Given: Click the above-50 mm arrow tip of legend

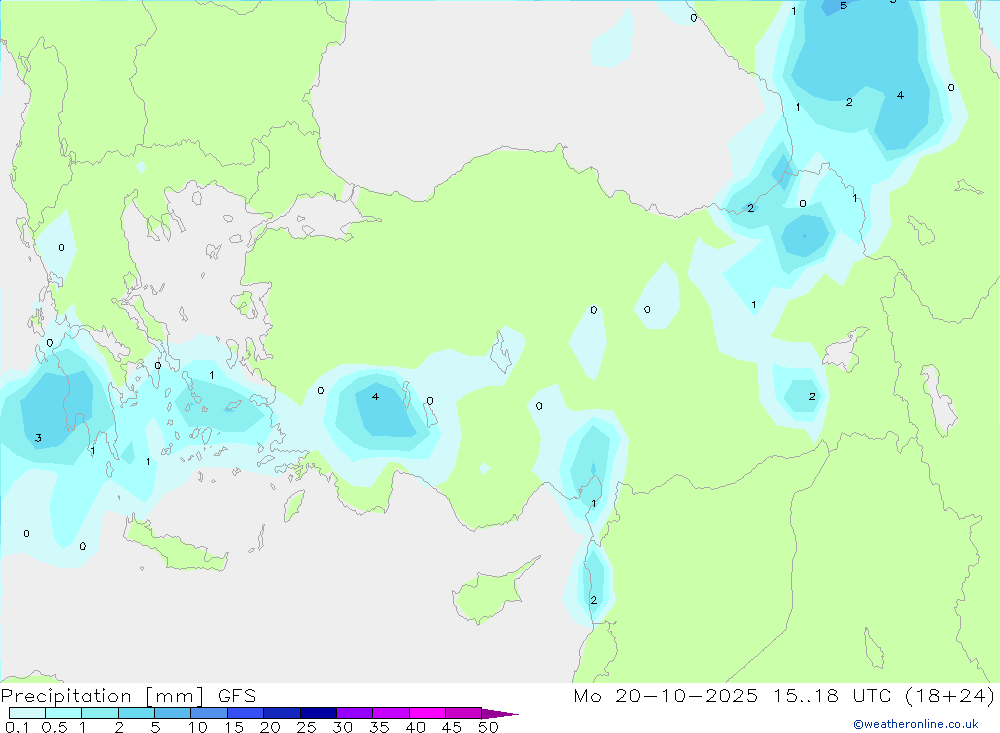Looking at the screenshot, I should pyautogui.click(x=499, y=714).
